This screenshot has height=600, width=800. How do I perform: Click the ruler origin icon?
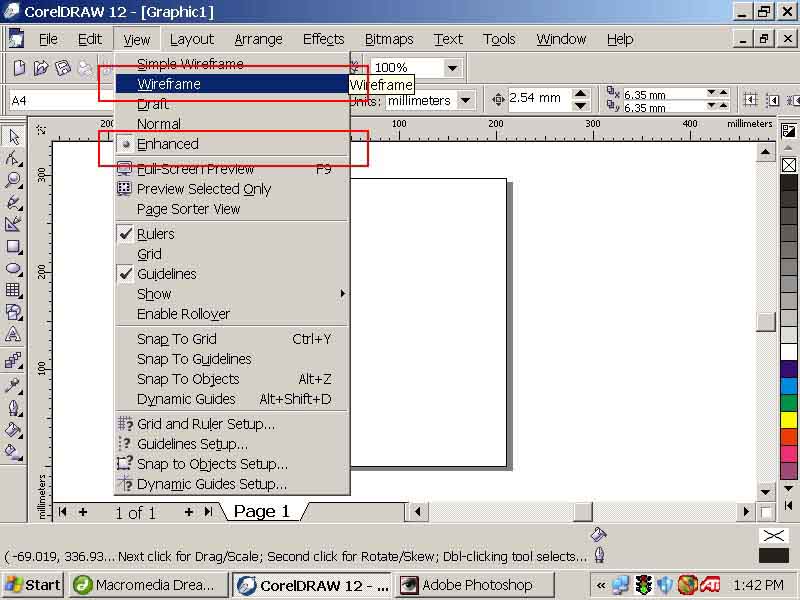[41, 130]
